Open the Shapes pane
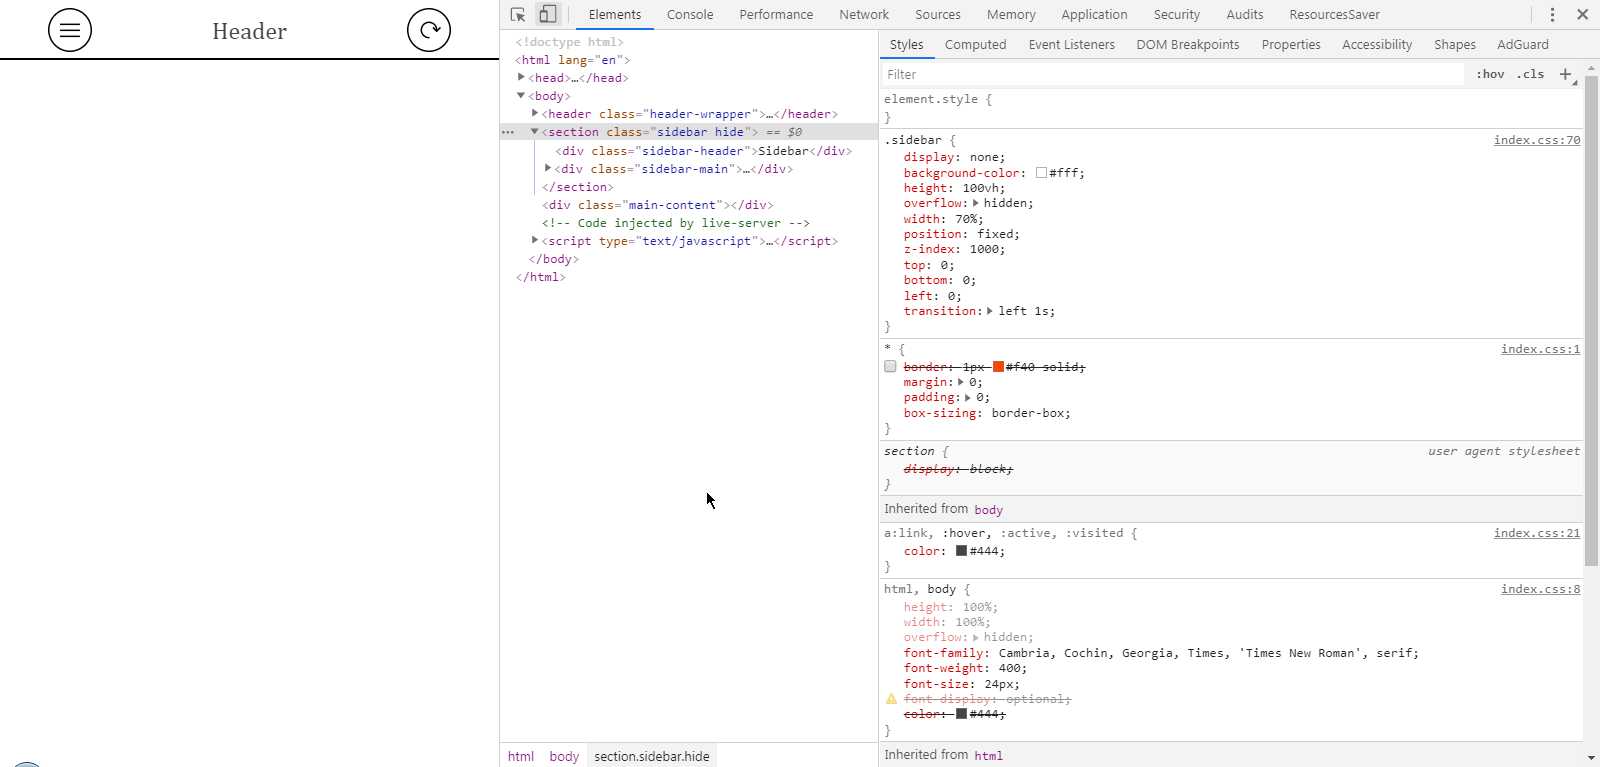This screenshot has width=1600, height=767. 1455,45
